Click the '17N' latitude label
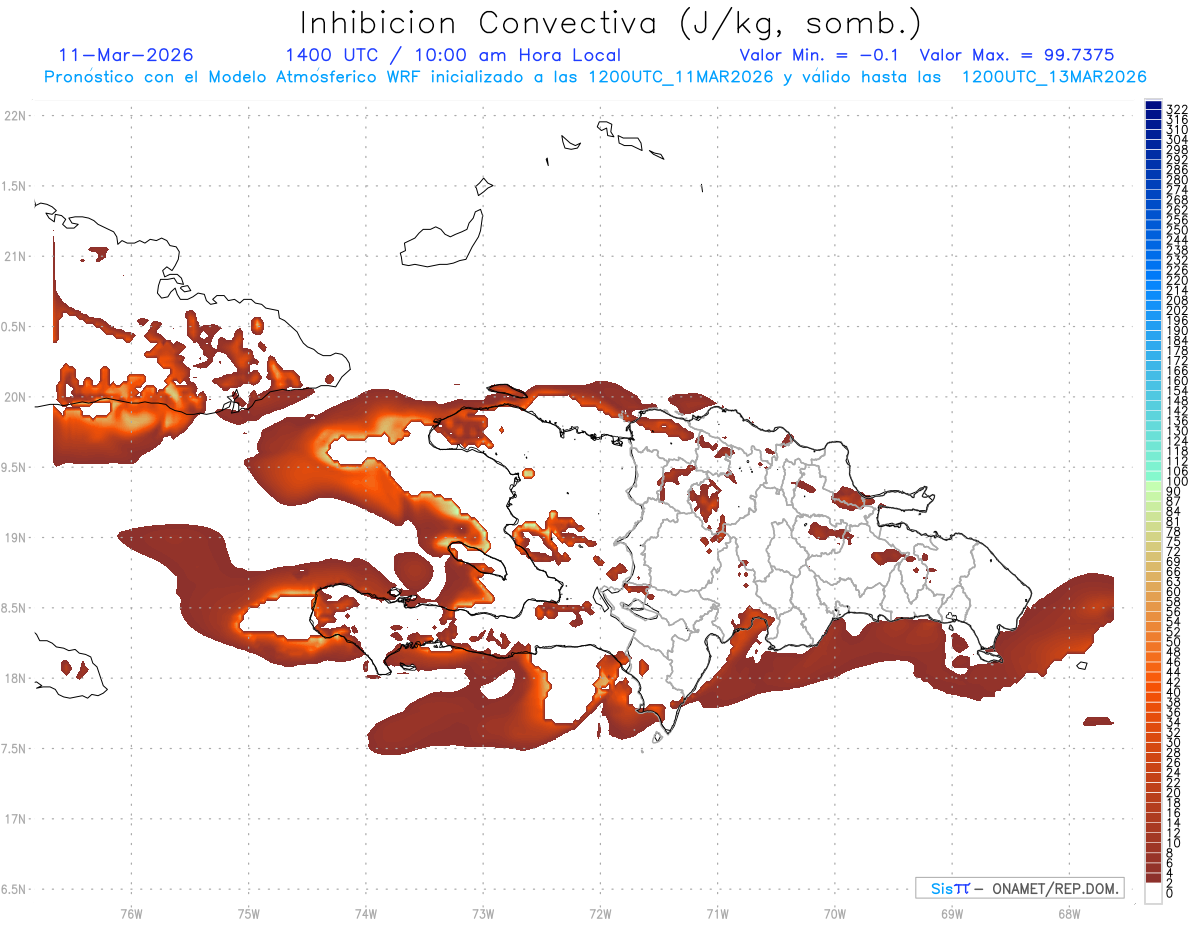The height and width of the screenshot is (927, 1200). point(15,819)
